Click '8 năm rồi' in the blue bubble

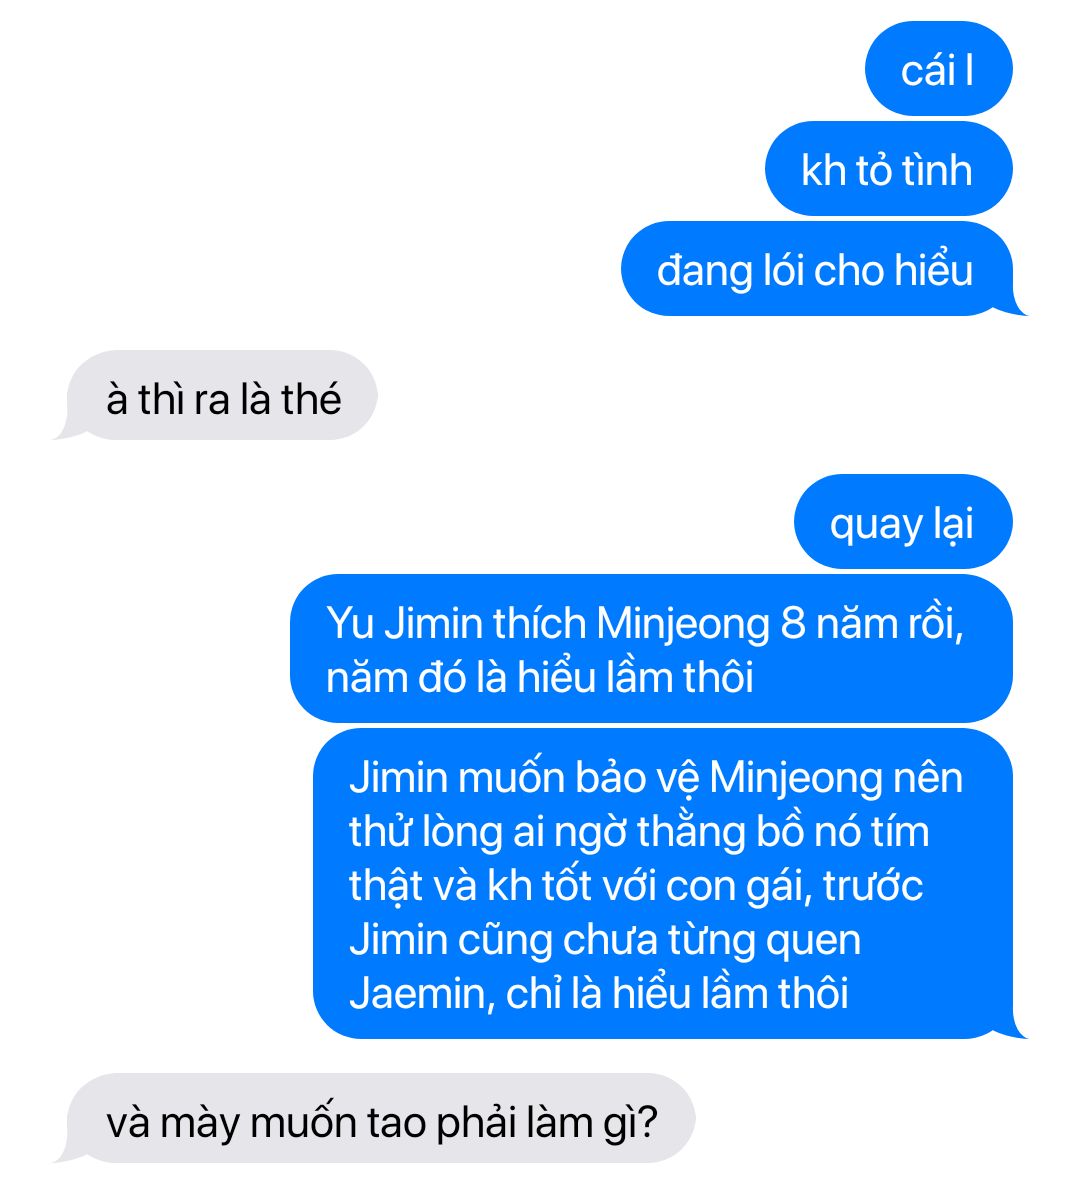(871, 624)
